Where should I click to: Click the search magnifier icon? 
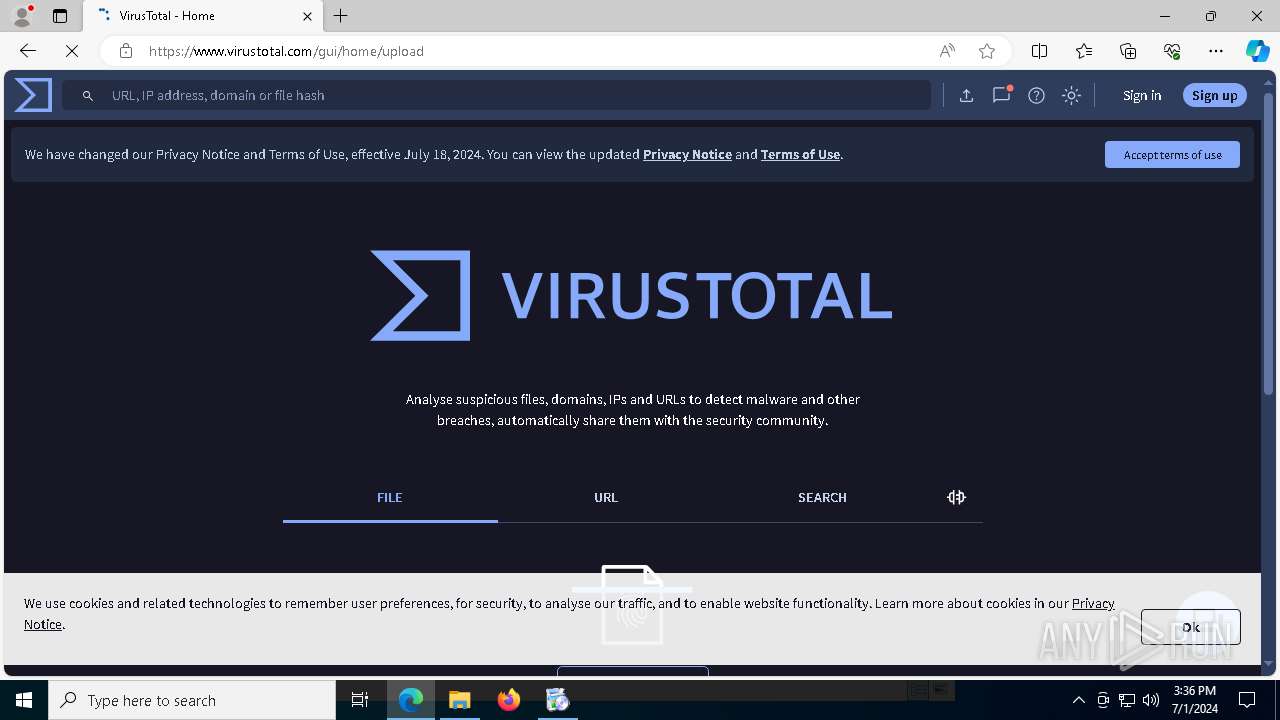pyautogui.click(x=88, y=95)
